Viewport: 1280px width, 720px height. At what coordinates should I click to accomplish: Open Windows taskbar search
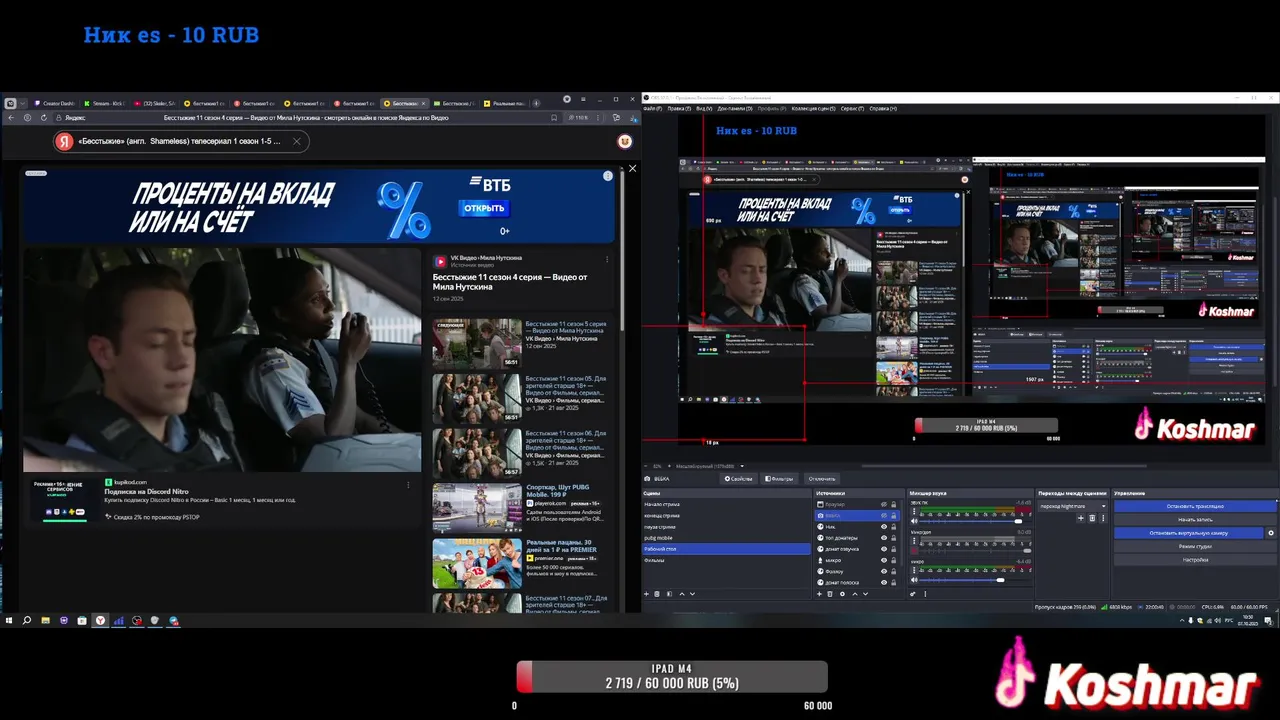[27, 620]
